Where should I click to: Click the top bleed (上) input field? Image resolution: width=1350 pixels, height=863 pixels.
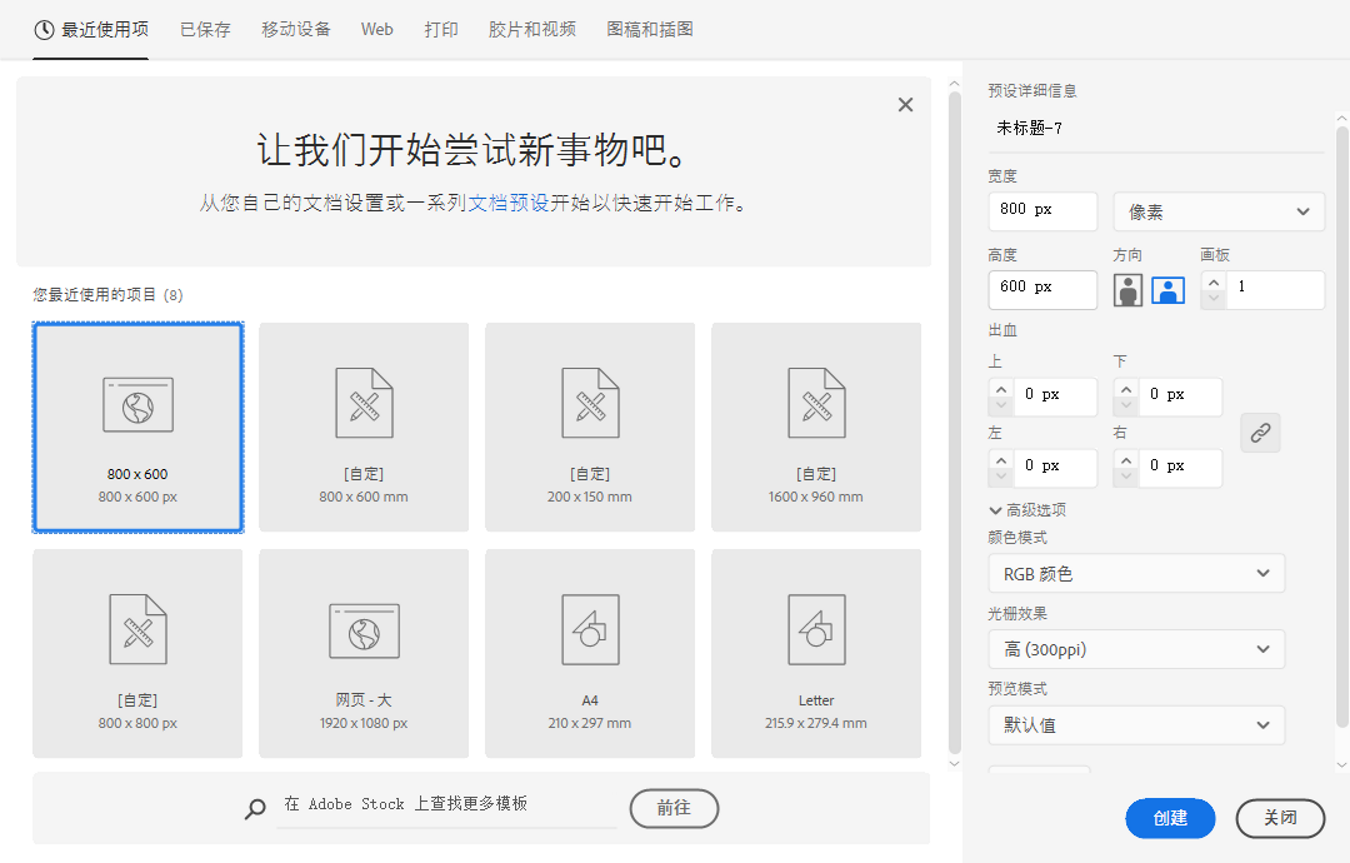pos(1055,396)
